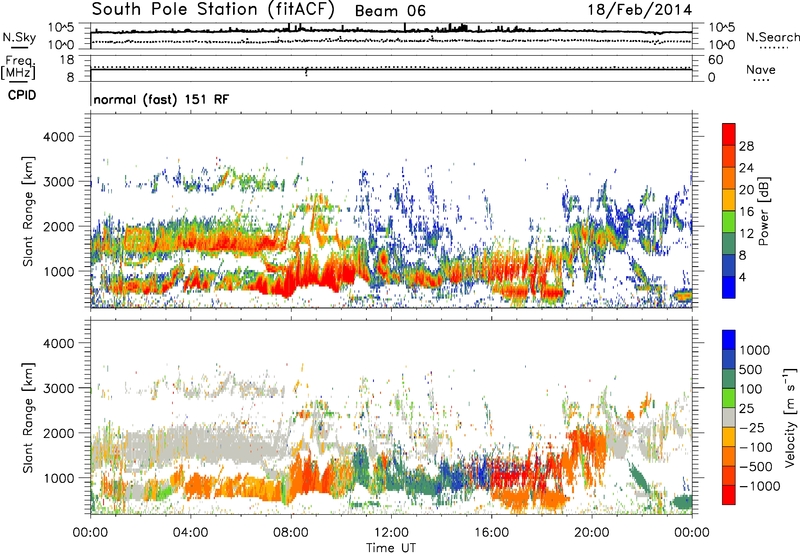Select the "28" power colorbar value
The width and height of the screenshot is (800, 554).
click(x=746, y=146)
